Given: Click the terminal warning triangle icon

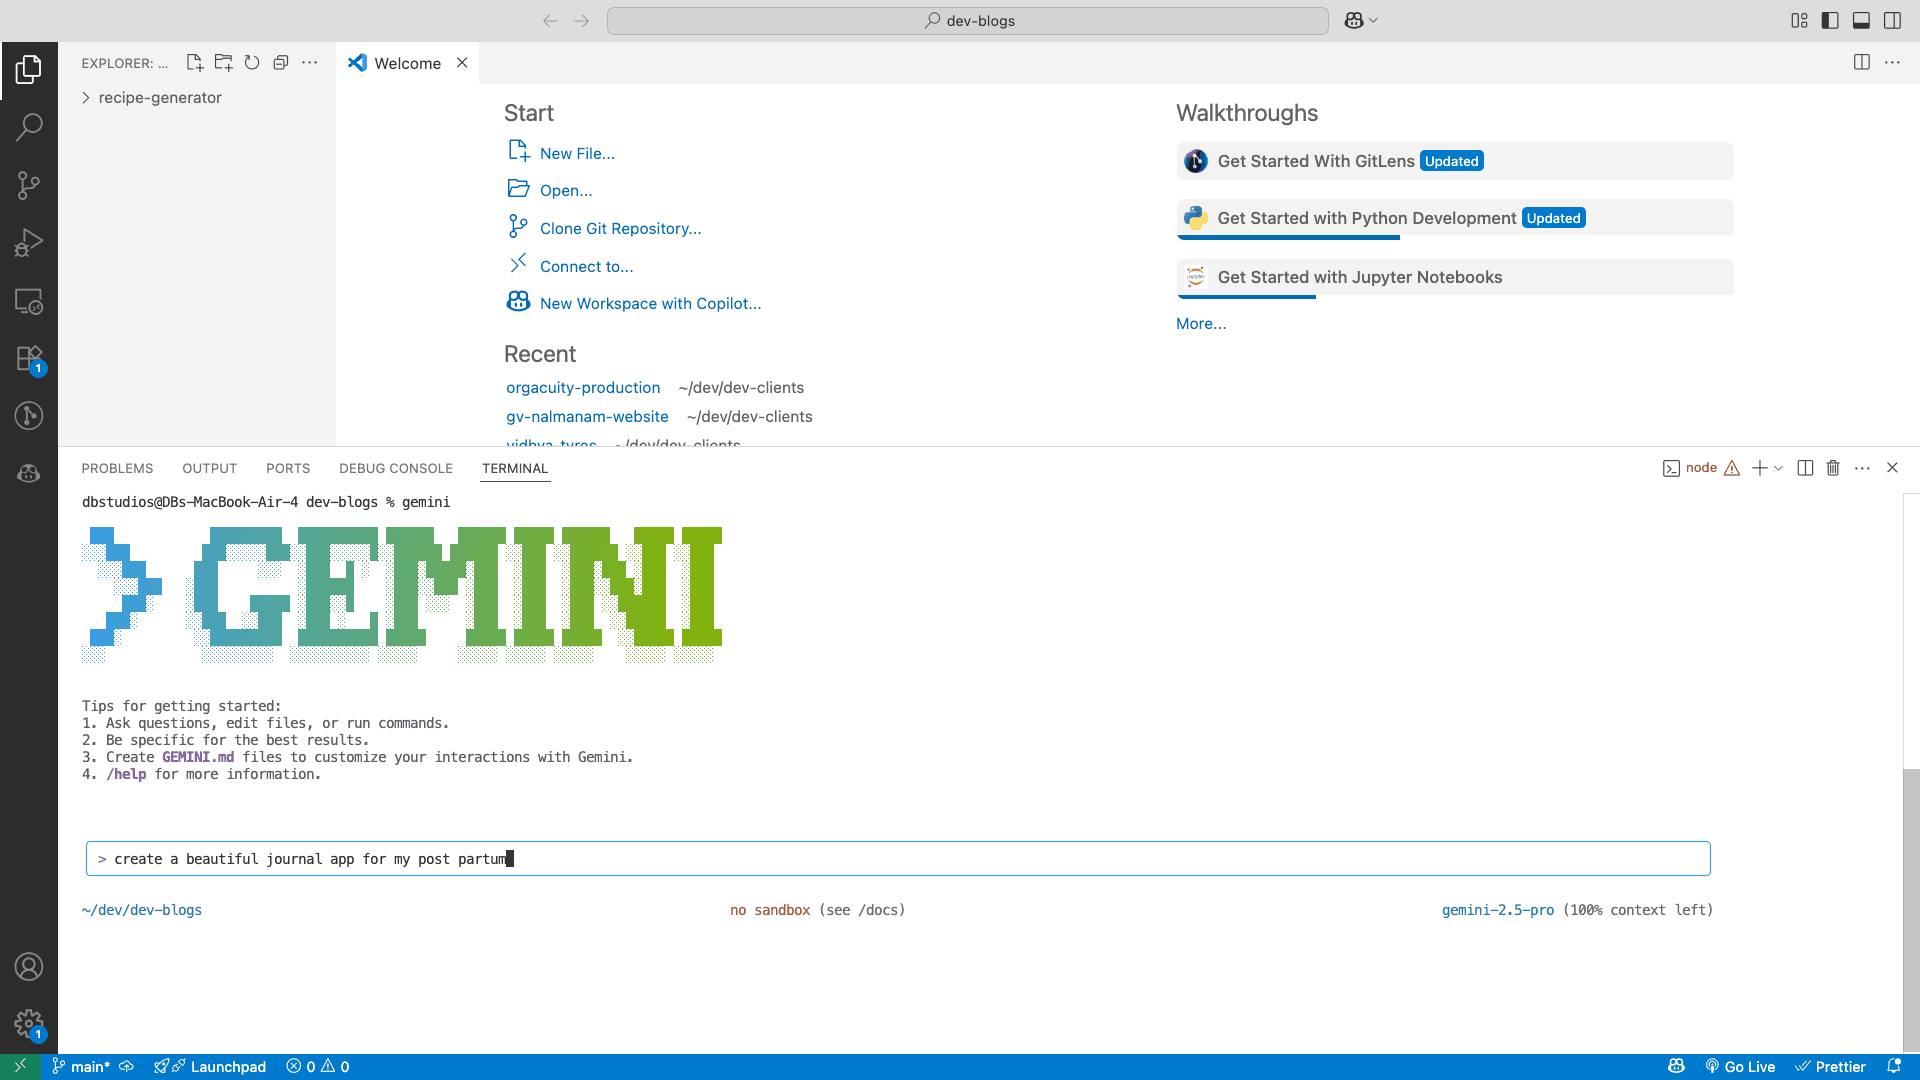Looking at the screenshot, I should tap(1732, 468).
